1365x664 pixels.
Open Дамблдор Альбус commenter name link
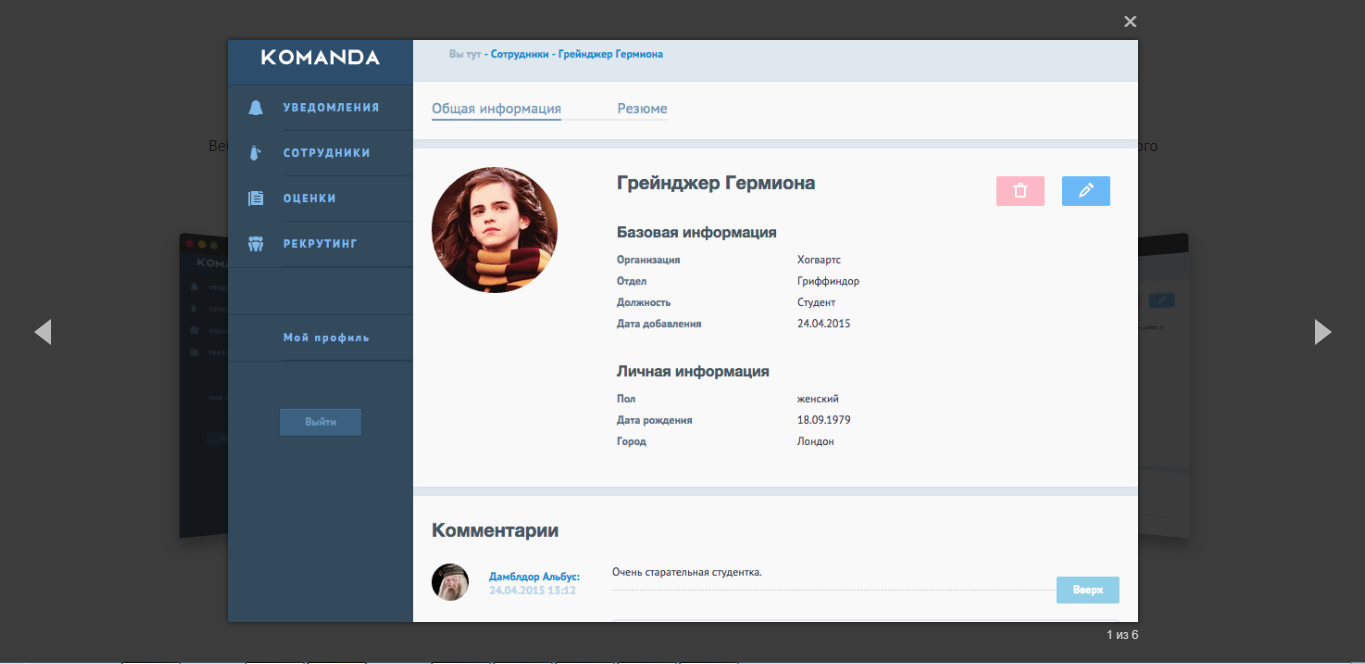click(532, 575)
